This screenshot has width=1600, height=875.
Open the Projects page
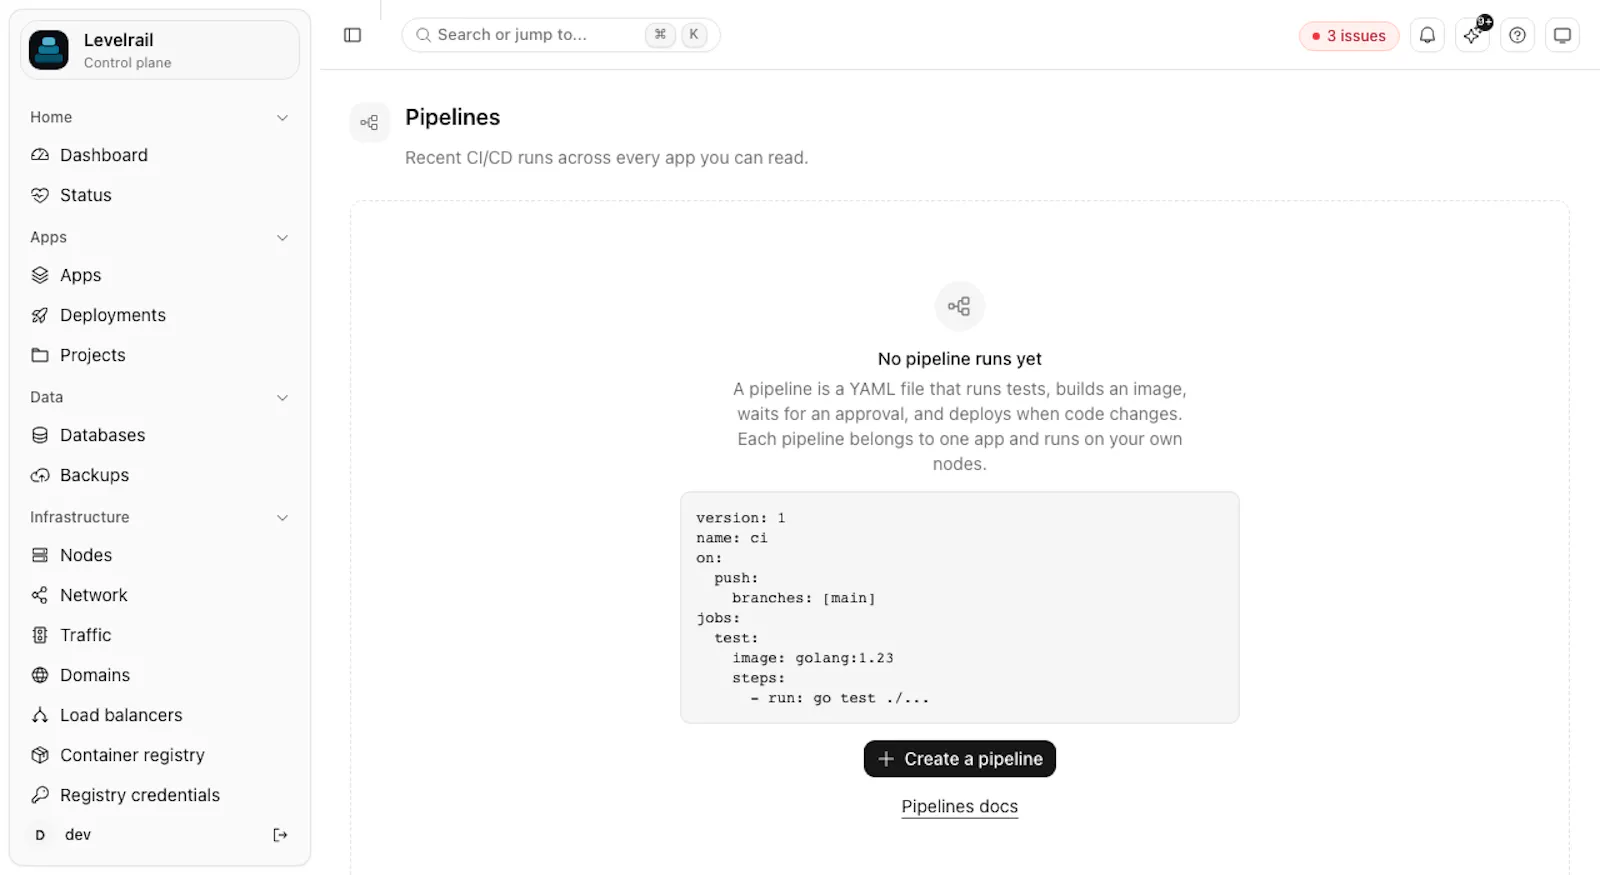(160, 355)
